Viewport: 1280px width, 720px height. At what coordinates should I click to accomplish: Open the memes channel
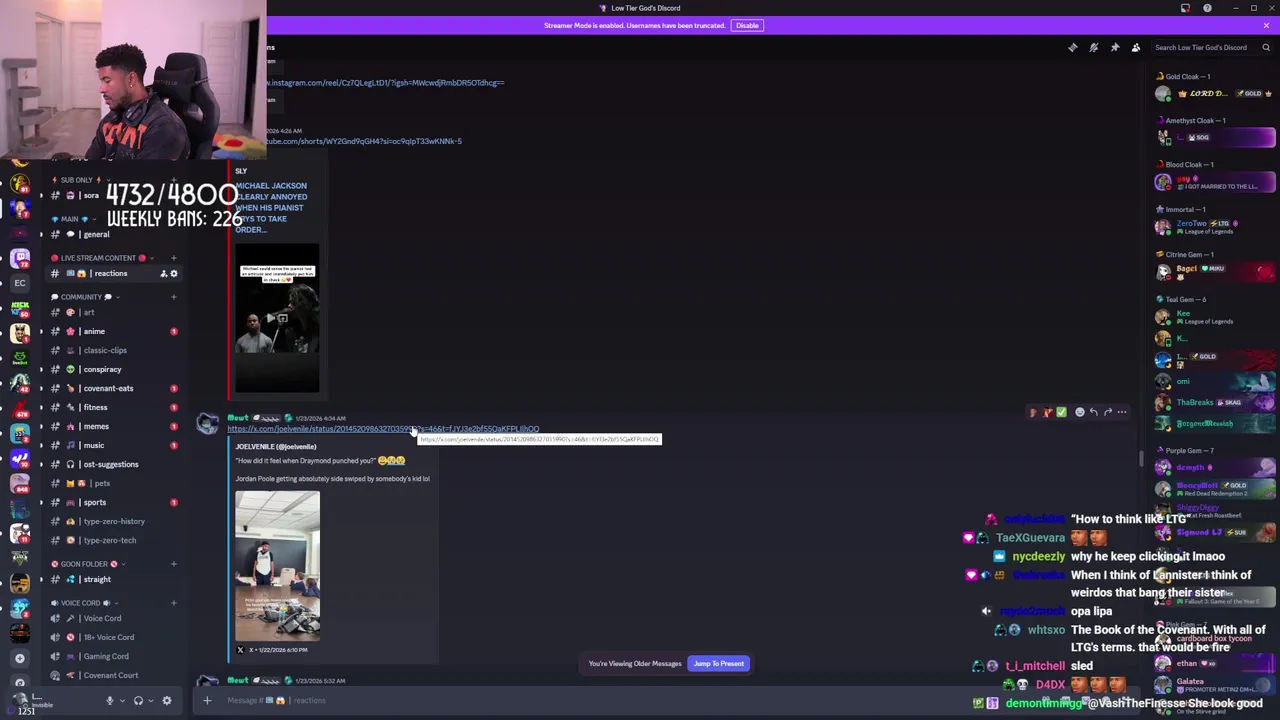pos(114,427)
